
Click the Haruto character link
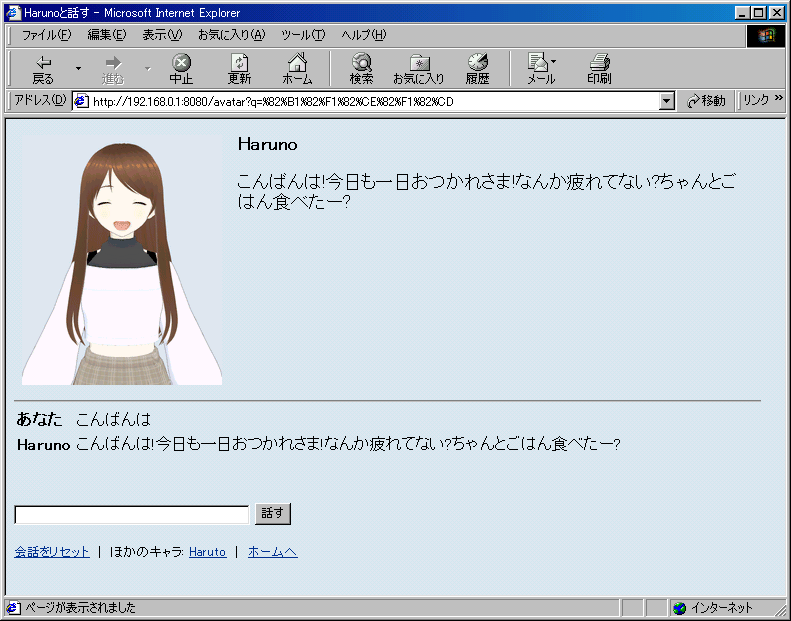pyautogui.click(x=207, y=552)
